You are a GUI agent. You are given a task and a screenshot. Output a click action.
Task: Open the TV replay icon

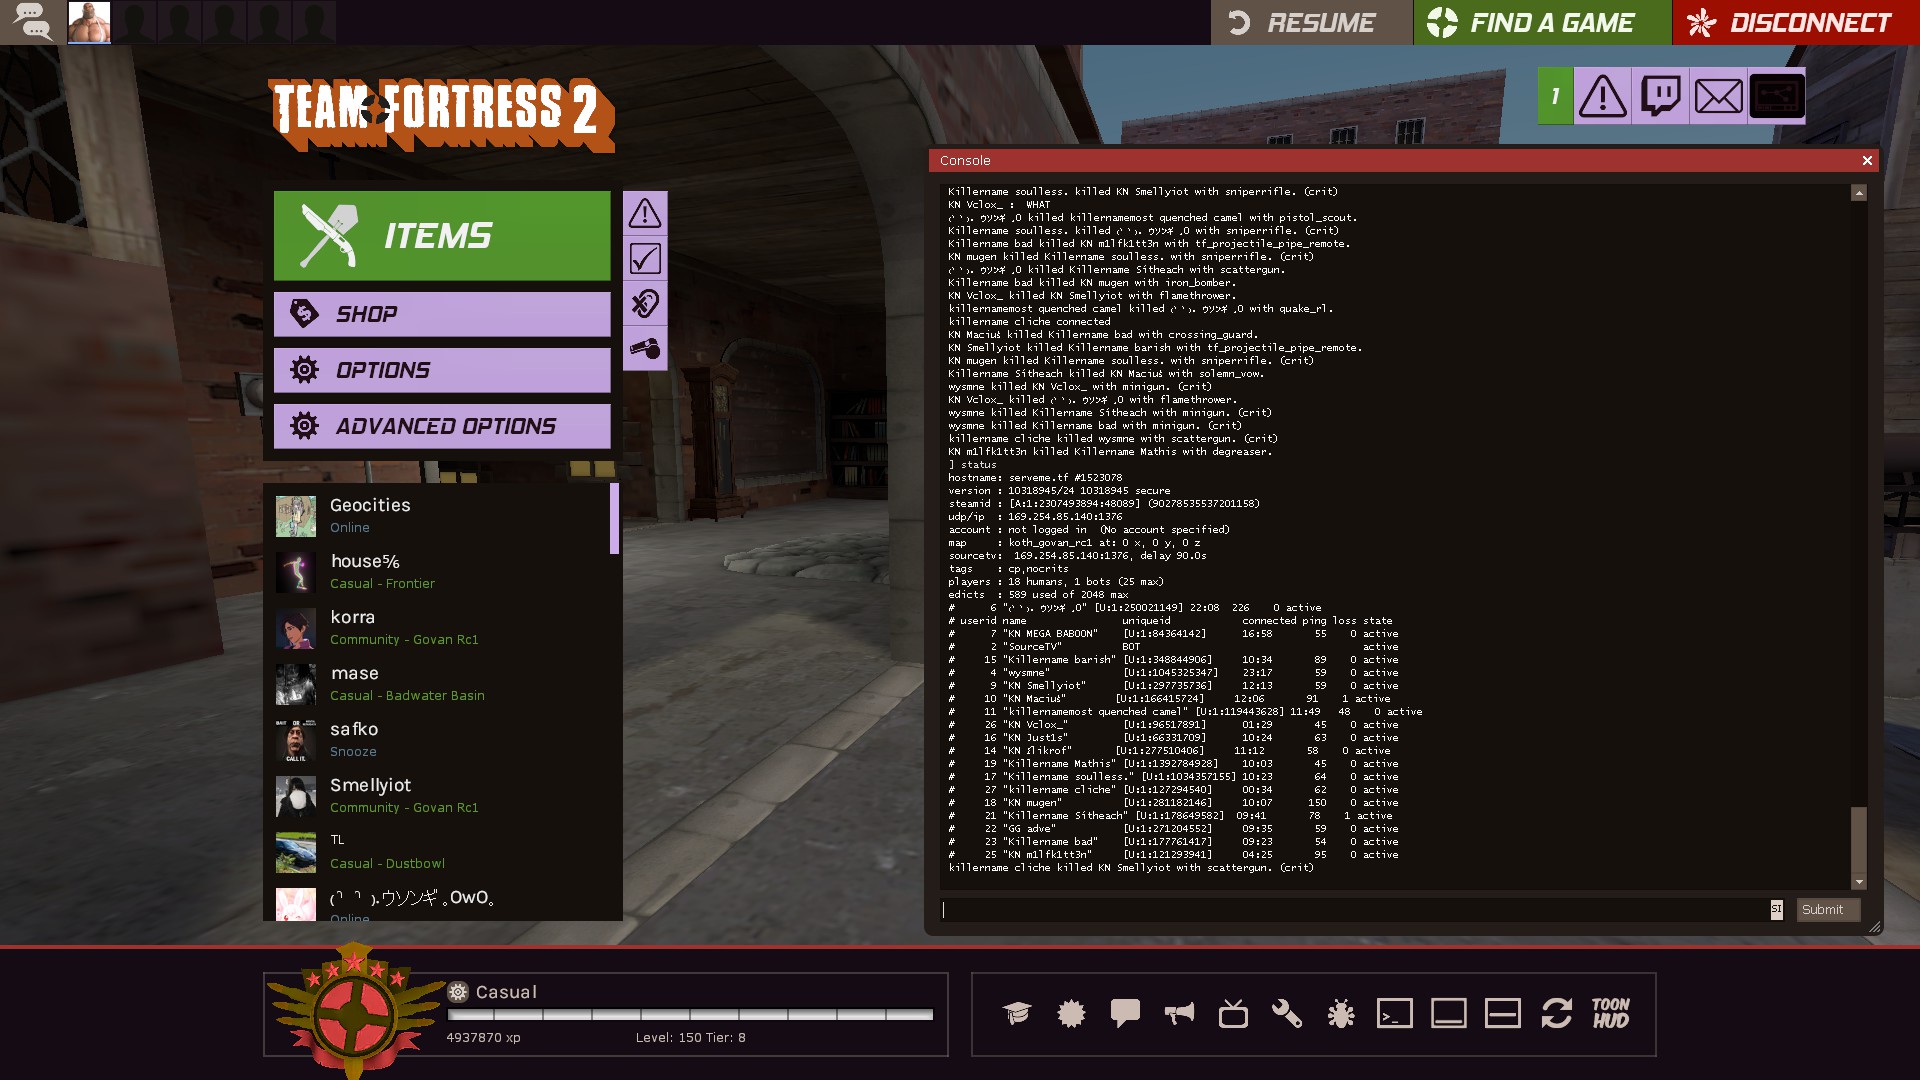(x=1232, y=1013)
